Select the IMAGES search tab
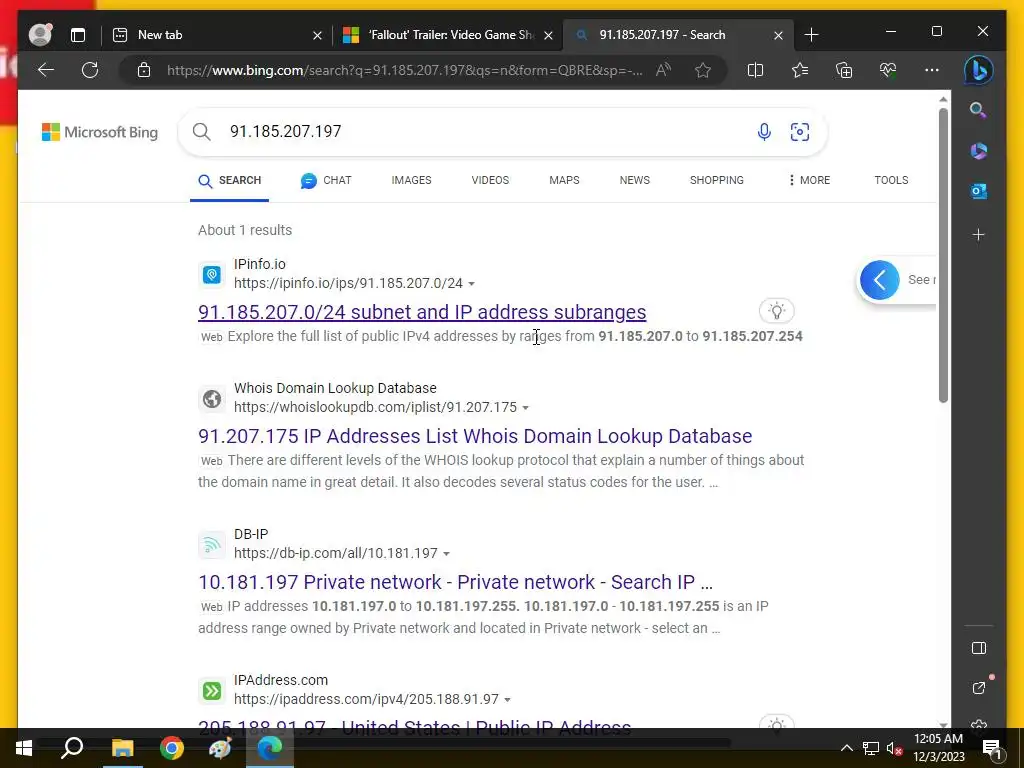The height and width of the screenshot is (768, 1024). (x=411, y=180)
